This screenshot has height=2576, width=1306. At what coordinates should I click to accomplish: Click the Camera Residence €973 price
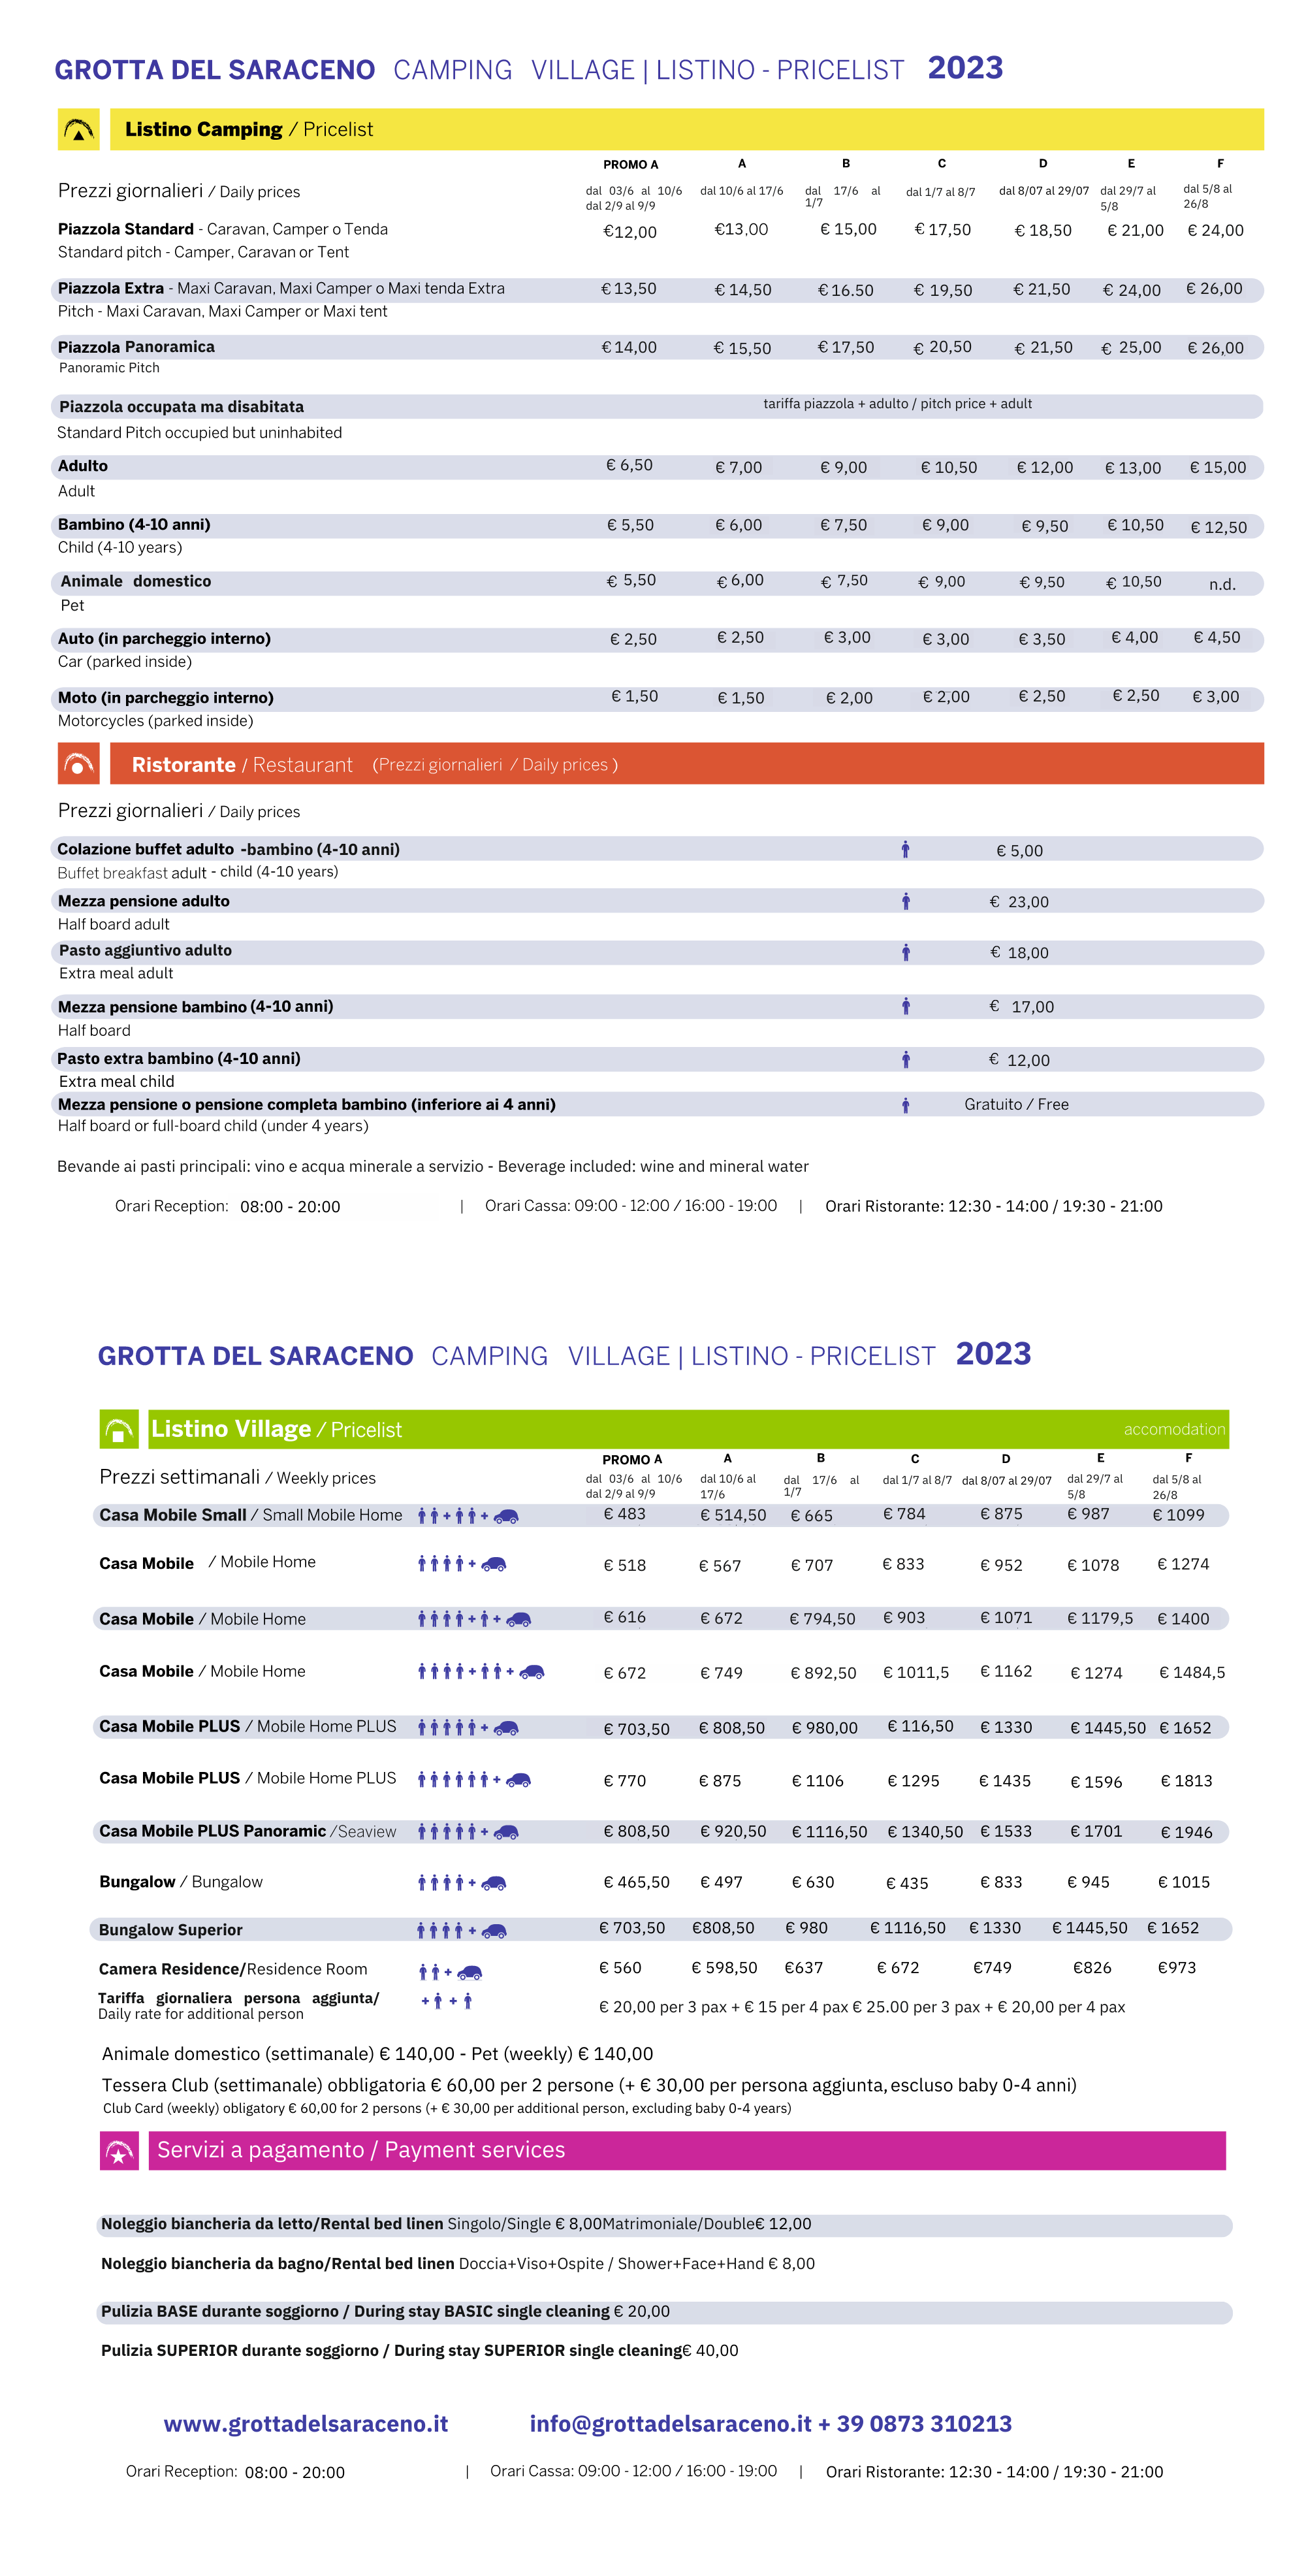click(x=1176, y=1967)
